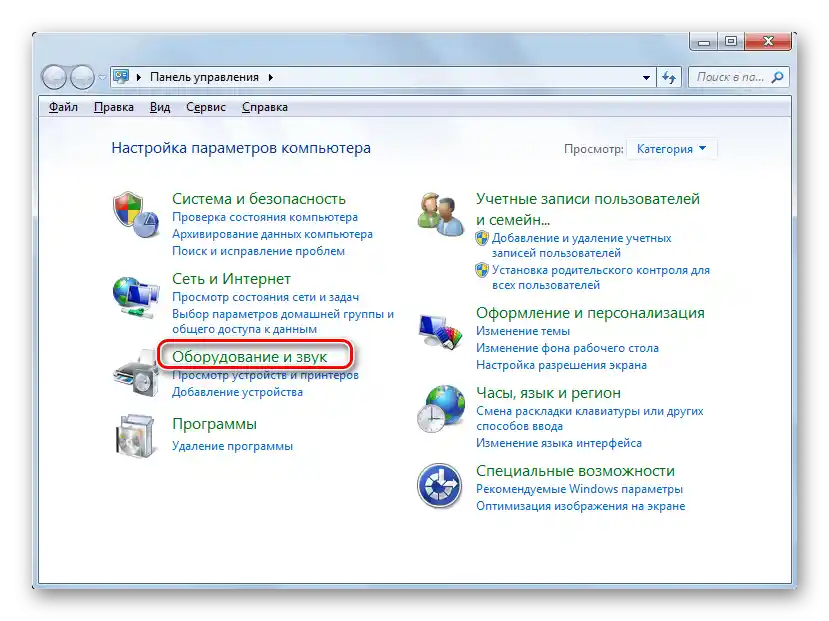Click Настройка разрешения экрана link
829x621 pixels.
point(561,365)
